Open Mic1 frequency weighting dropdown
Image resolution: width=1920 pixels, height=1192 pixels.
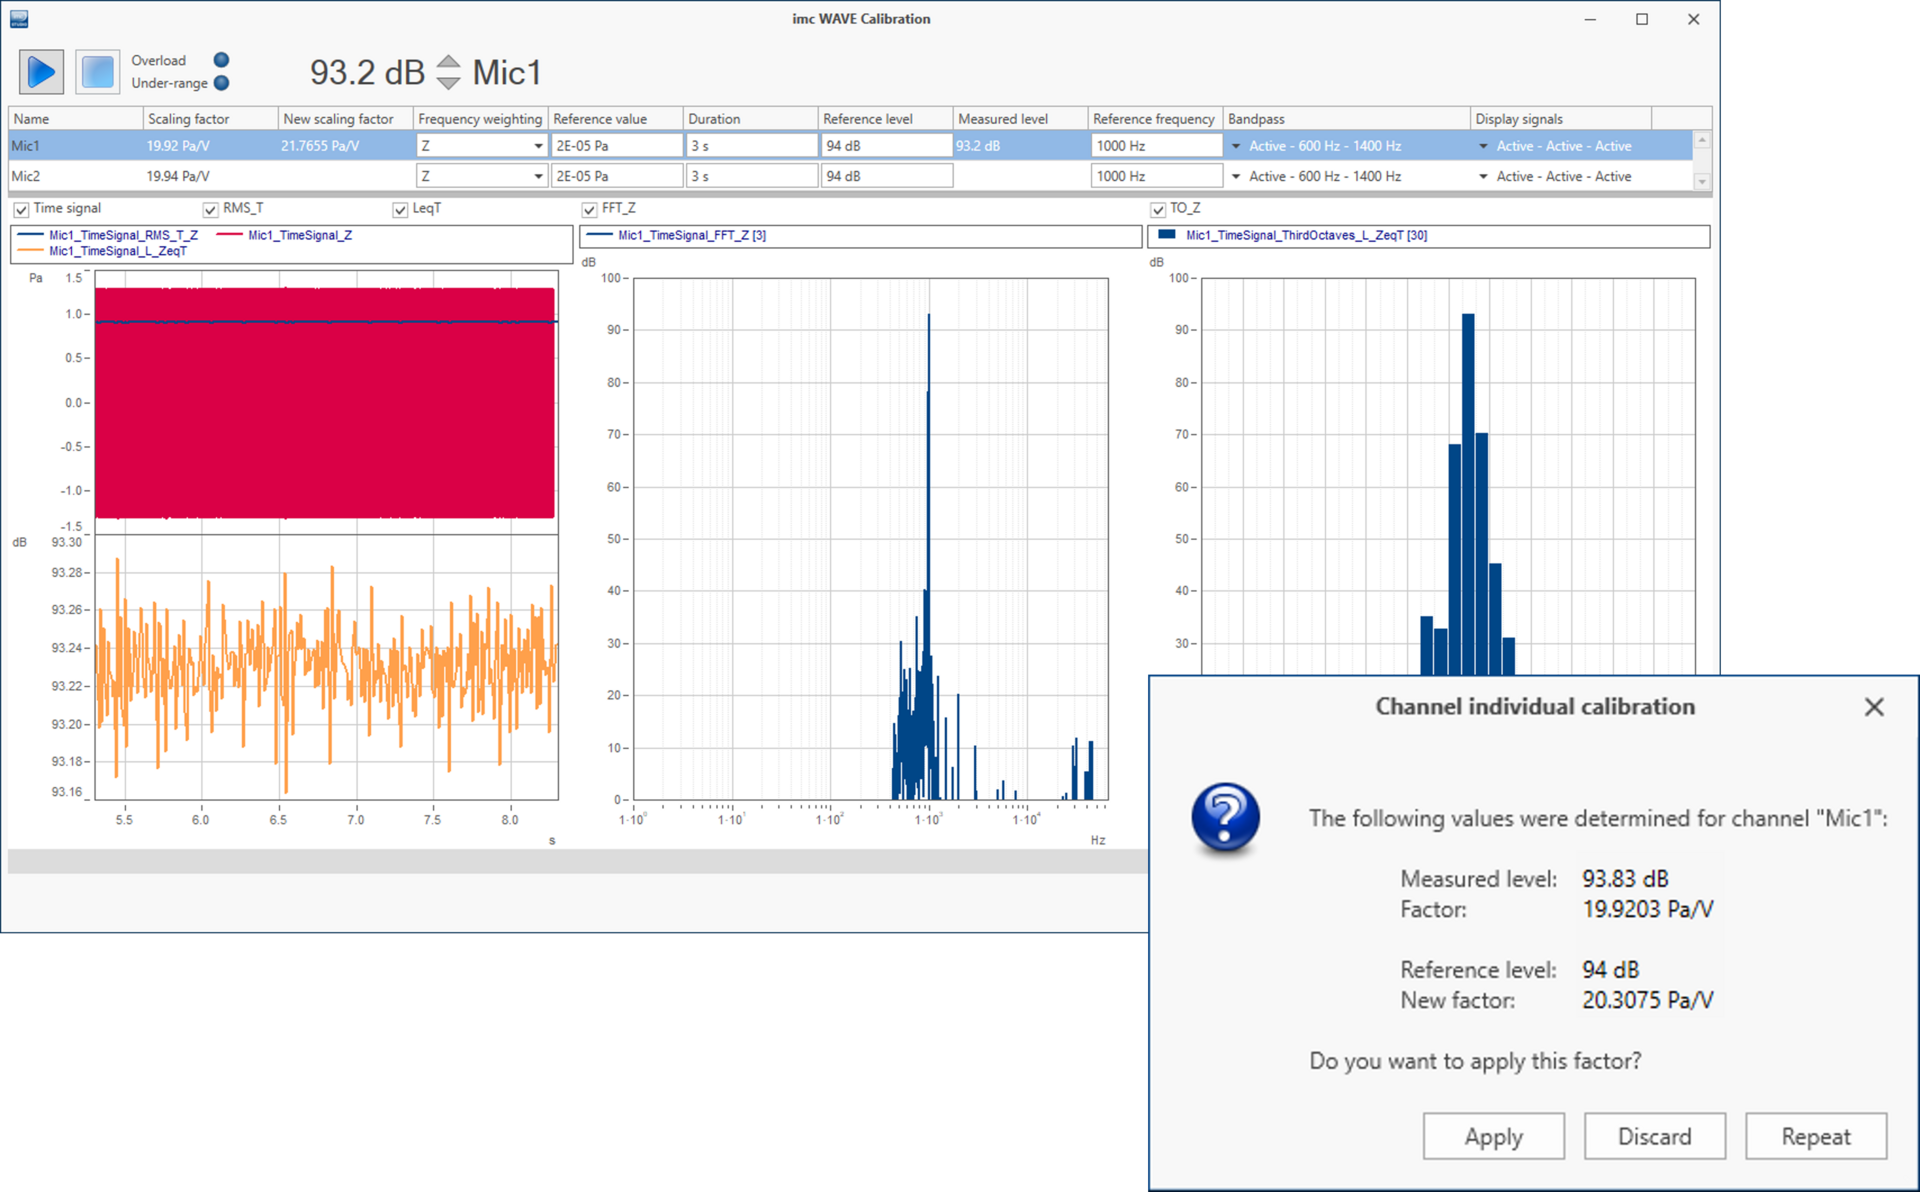point(538,146)
